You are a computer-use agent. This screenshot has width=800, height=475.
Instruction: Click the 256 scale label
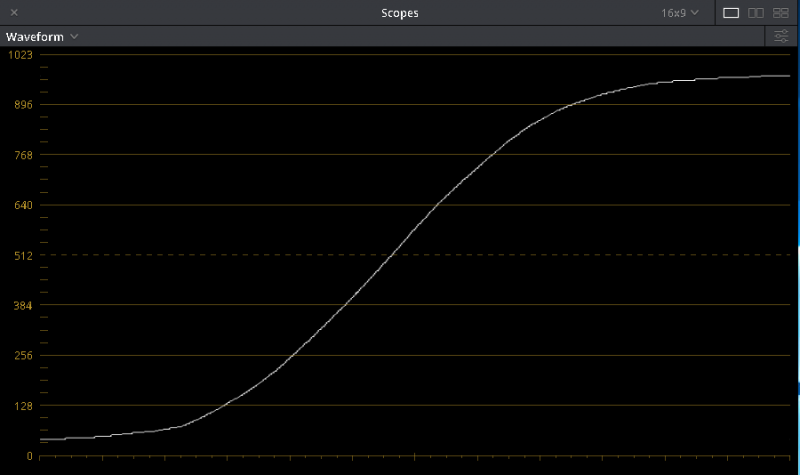coord(22,355)
